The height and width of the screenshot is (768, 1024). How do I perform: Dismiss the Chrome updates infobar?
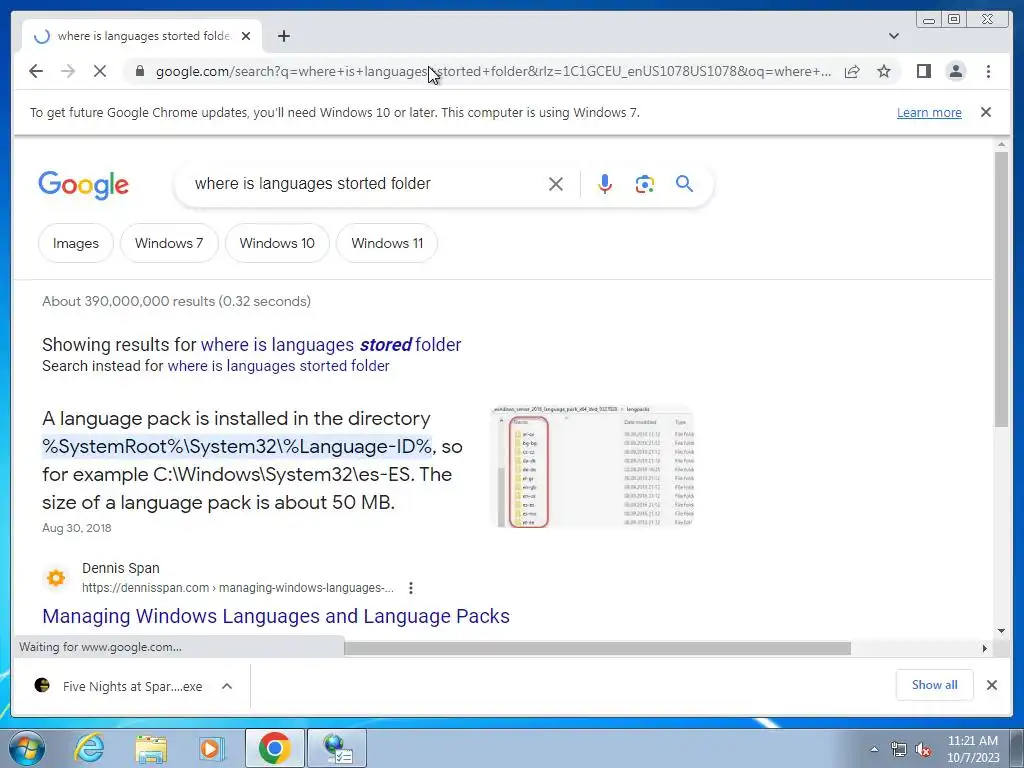point(986,112)
